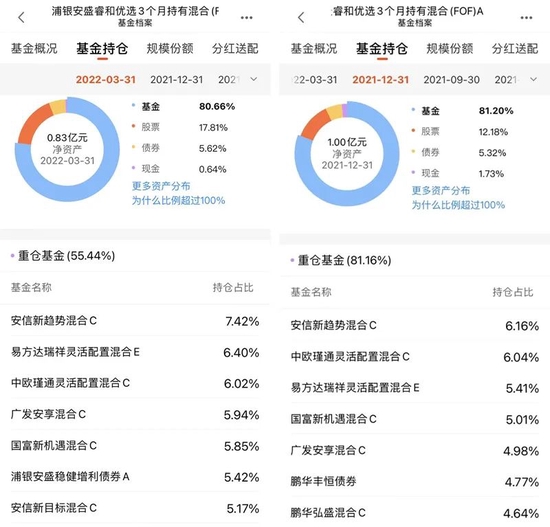This screenshot has height=527, width=550.
Task: Select 2021-12-31 date in left panel
Action: coord(177,80)
